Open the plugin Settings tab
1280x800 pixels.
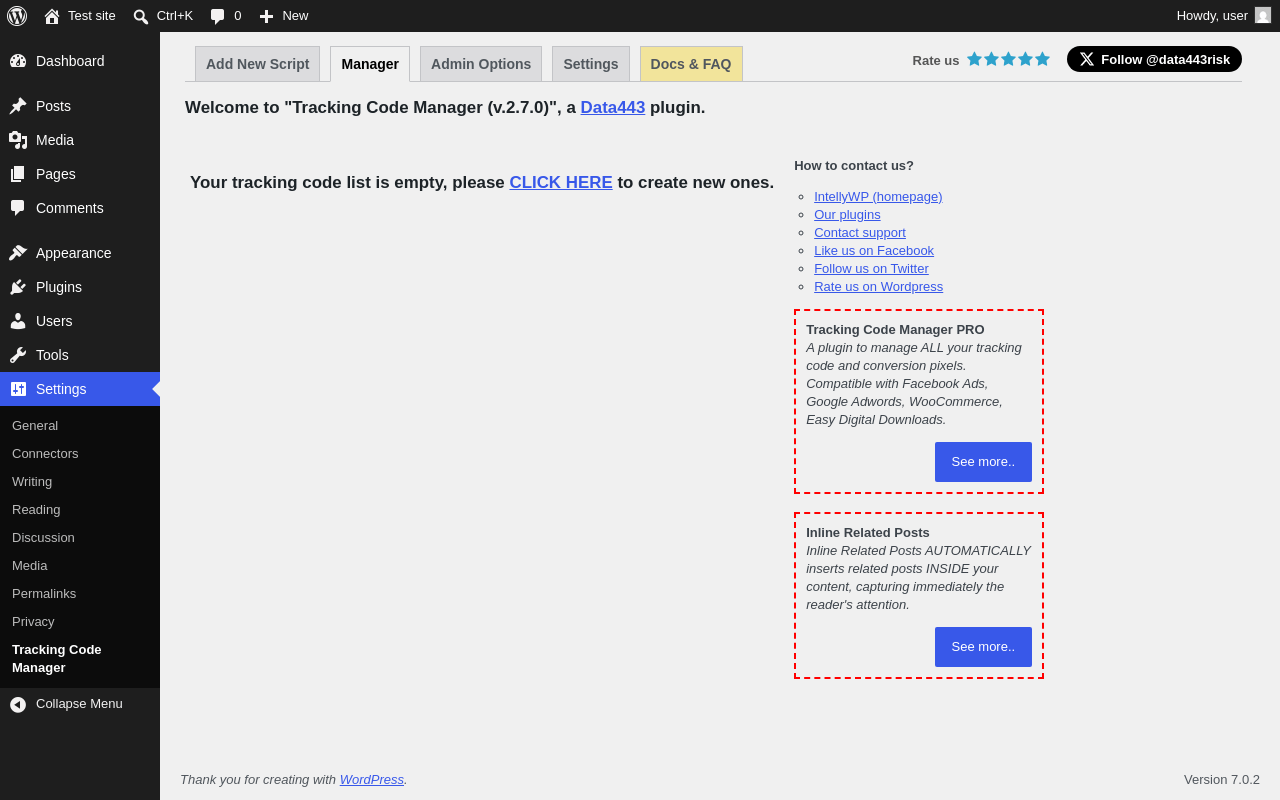coord(591,64)
